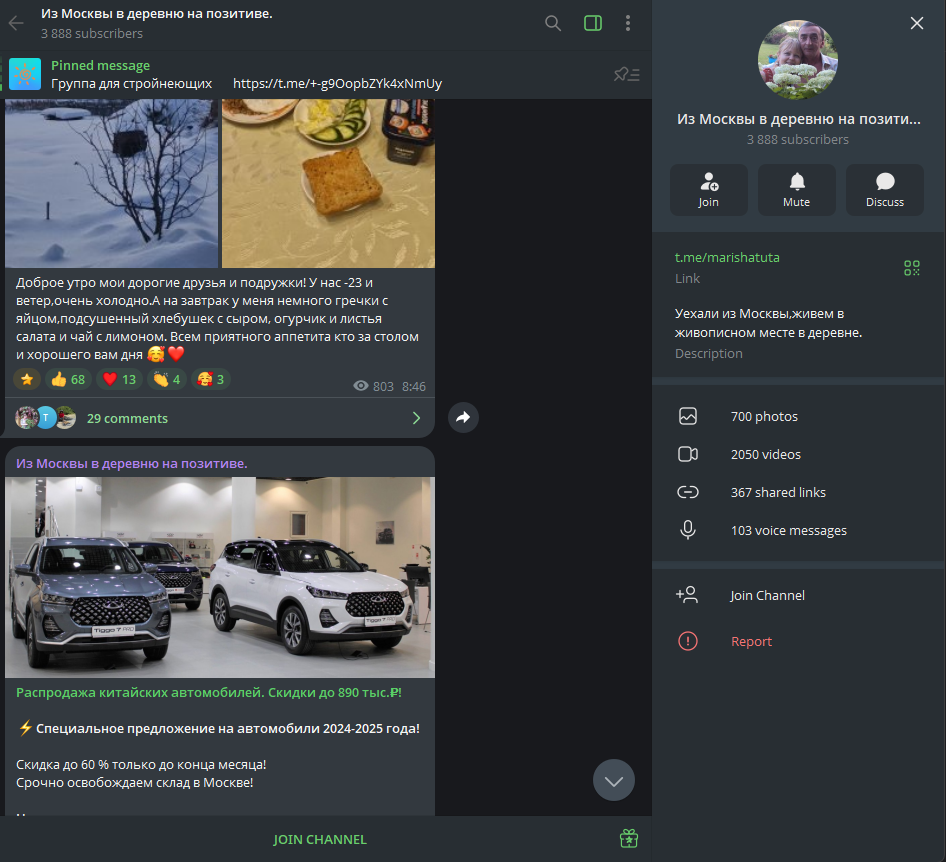The width and height of the screenshot is (946, 862).
Task: Open the gift icon in bottom bar
Action: [629, 838]
